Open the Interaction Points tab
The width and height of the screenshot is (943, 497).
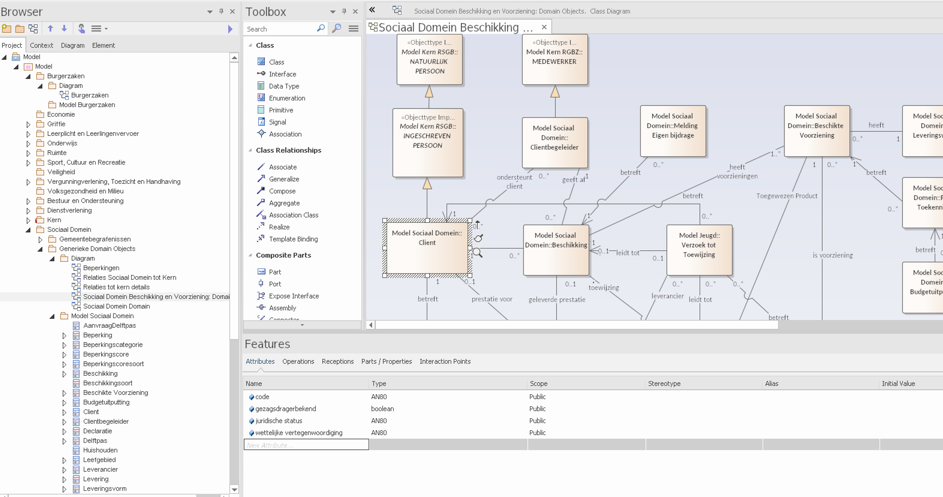click(x=444, y=361)
